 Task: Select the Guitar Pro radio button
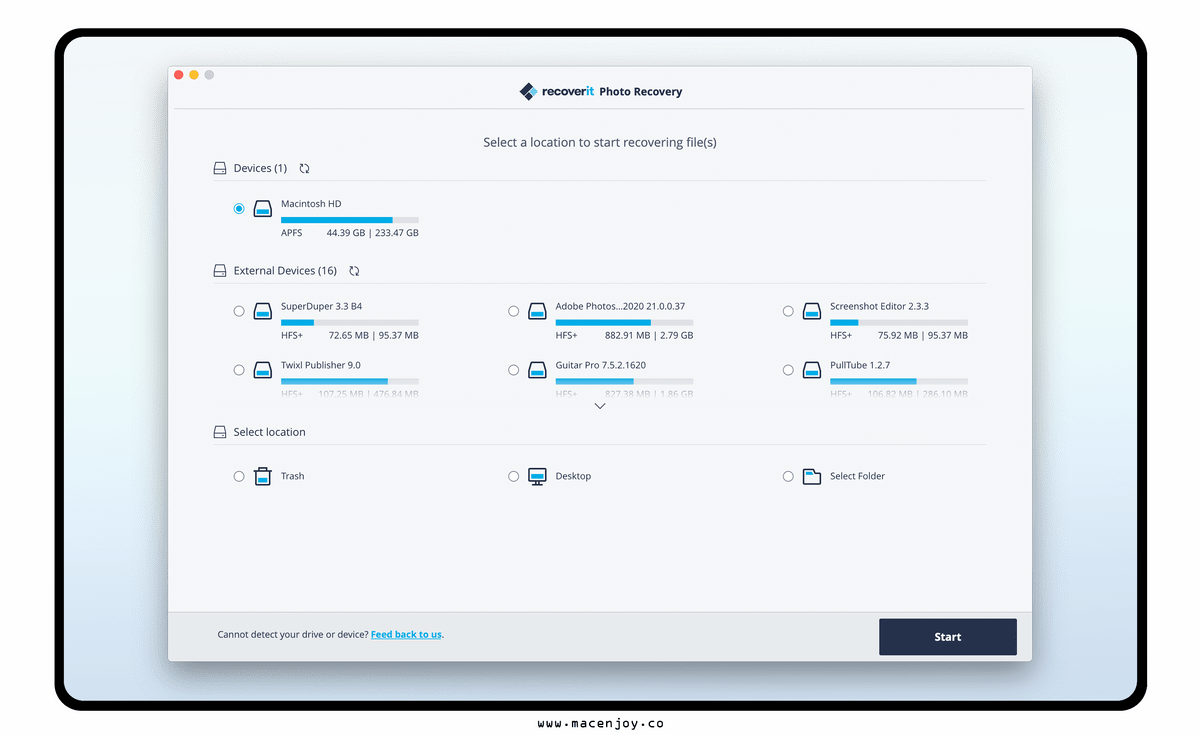tap(513, 370)
